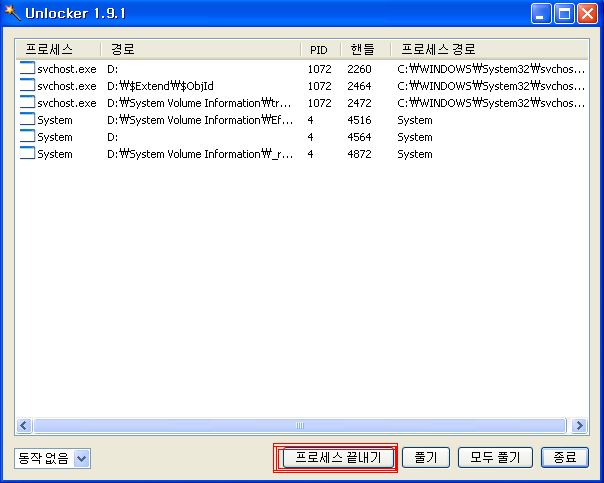
Task: Click handle value 4564
Action: pyautogui.click(x=359, y=137)
